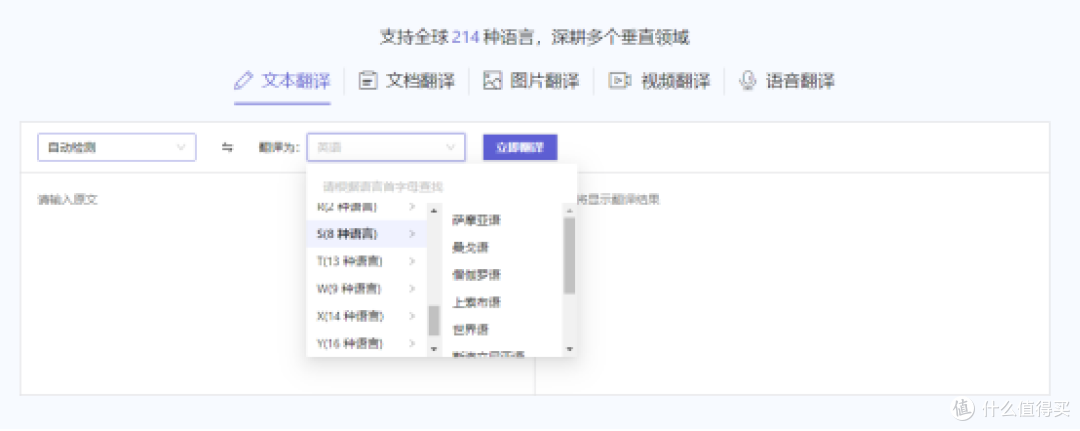Click the 214 languages count text
Image resolution: width=1080 pixels, height=431 pixels.
(466, 37)
